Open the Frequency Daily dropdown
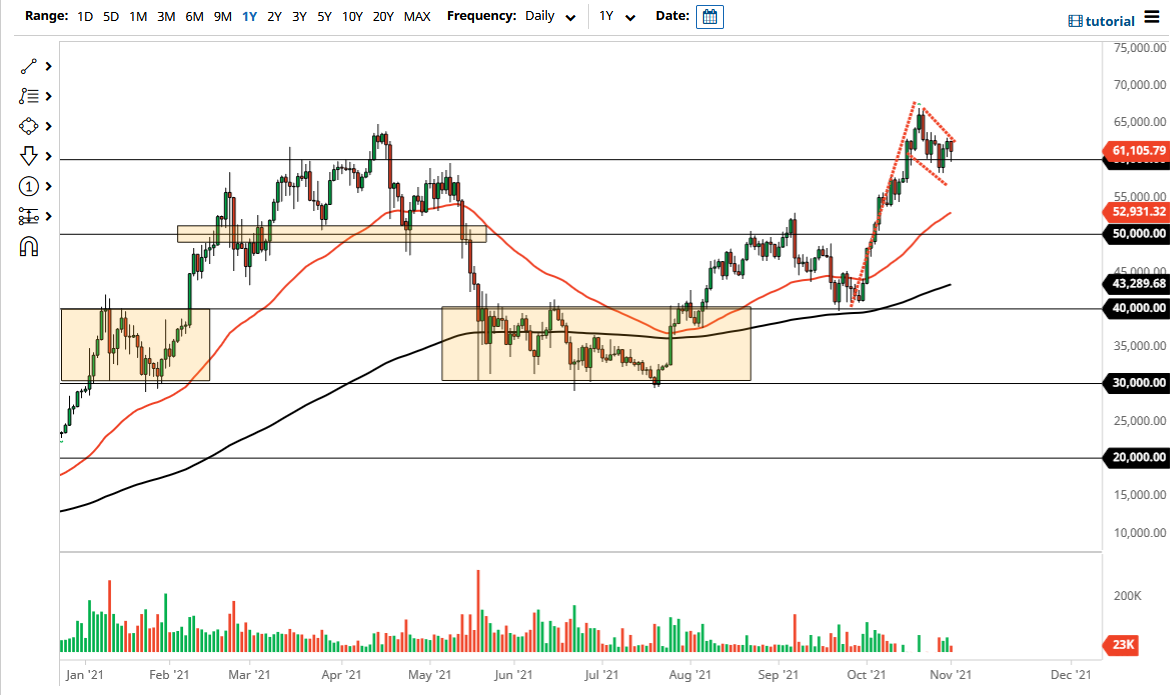1175x695 pixels. [549, 16]
